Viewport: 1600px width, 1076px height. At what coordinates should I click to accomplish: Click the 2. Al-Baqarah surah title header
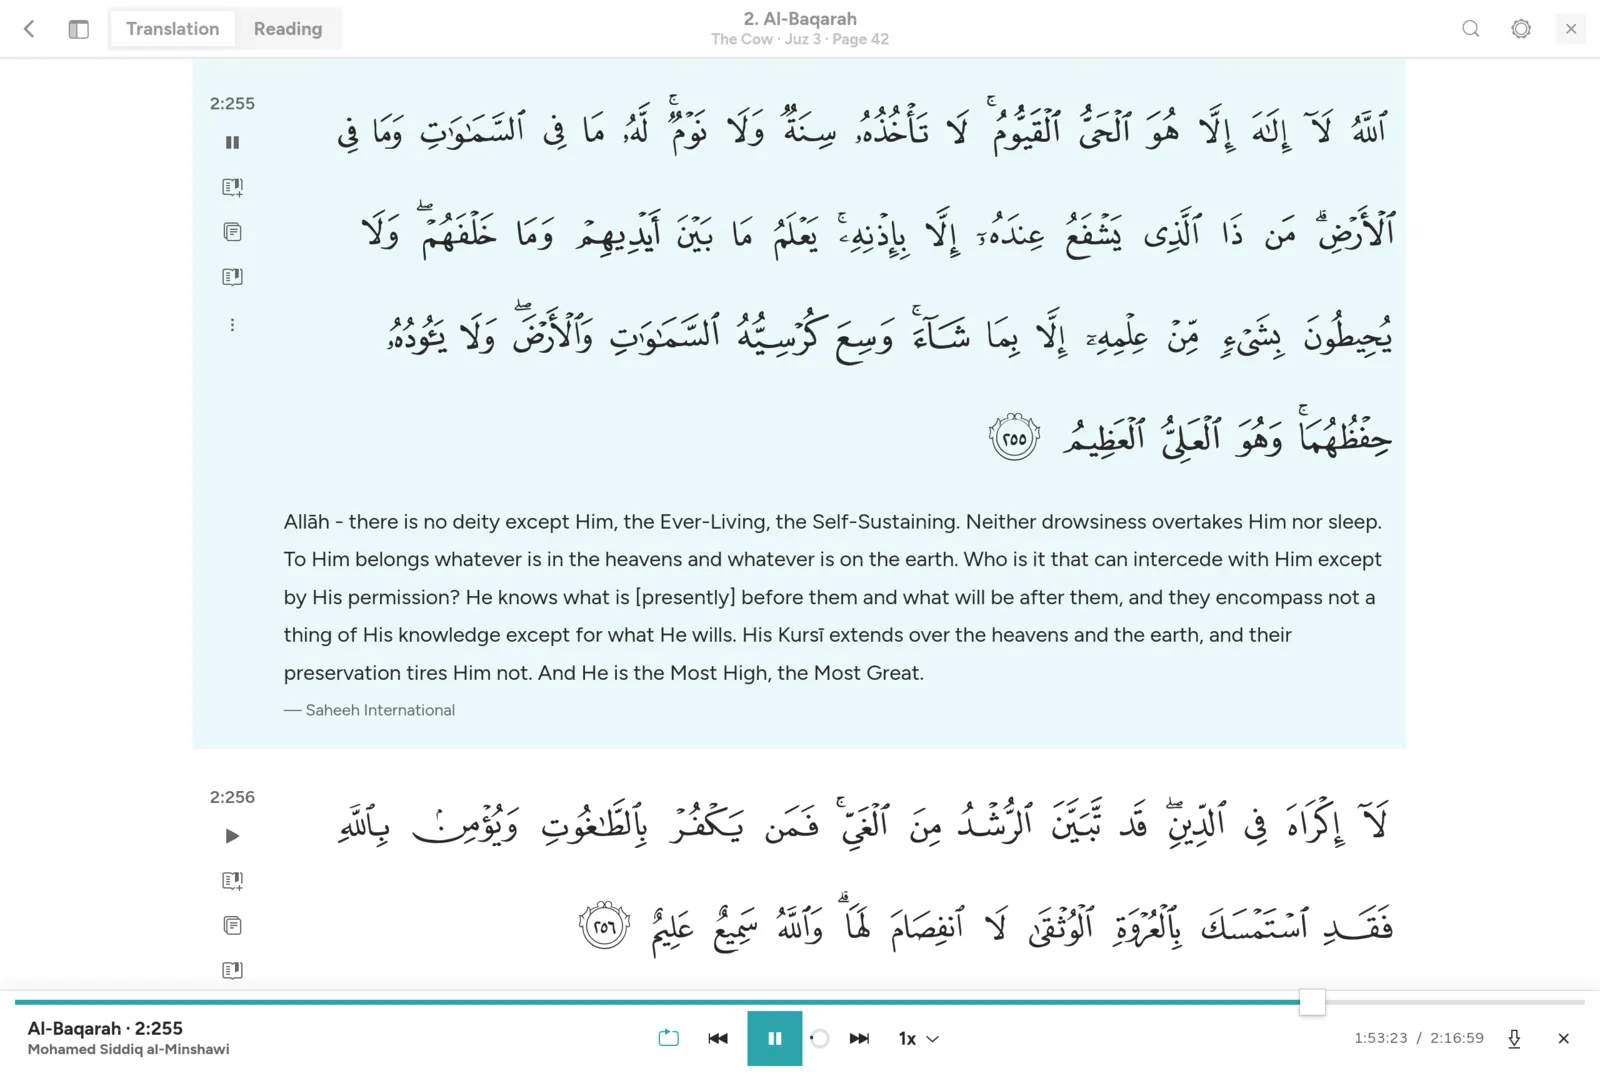point(800,19)
